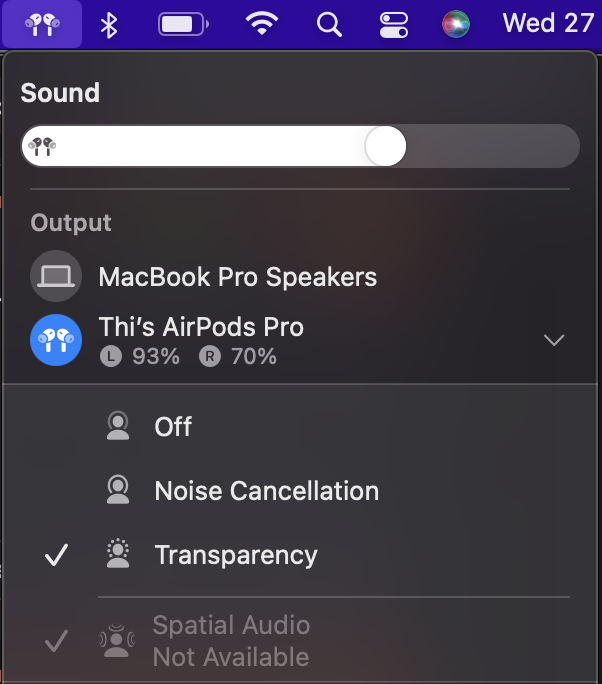602x684 pixels.
Task: Launch Siri from menu bar
Action: click(x=456, y=24)
